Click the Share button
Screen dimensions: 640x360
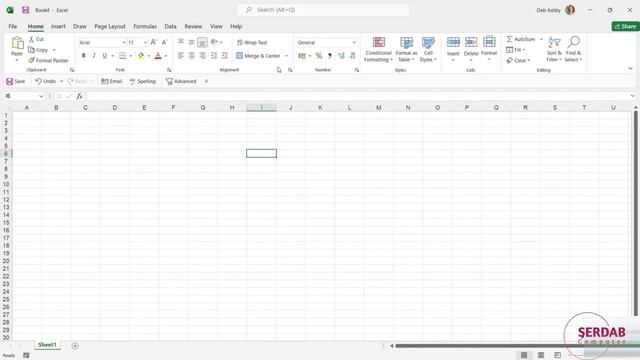(625, 26)
